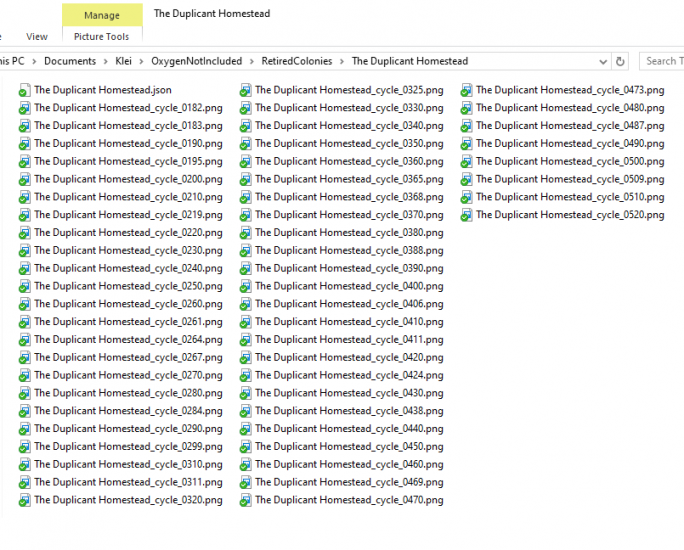Open The Duplicant Homestead.json file icon
The image size is (684, 550).
[25, 90]
